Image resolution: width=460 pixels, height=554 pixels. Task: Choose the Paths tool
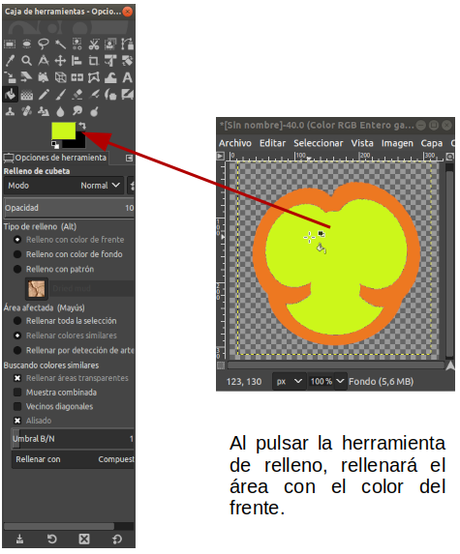pos(127,44)
